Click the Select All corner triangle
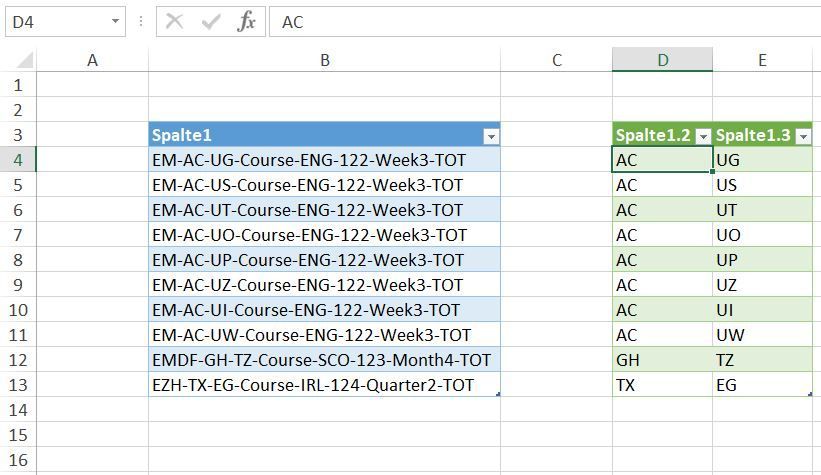Viewport: 821px width, 475px height. (25, 60)
